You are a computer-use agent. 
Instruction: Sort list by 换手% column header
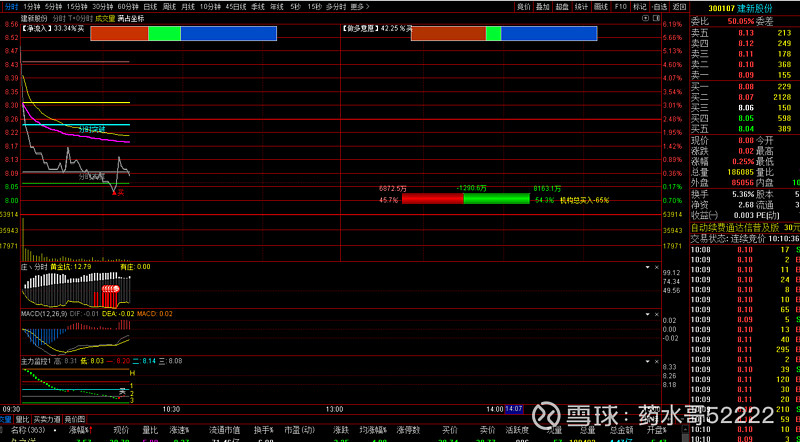click(x=262, y=429)
